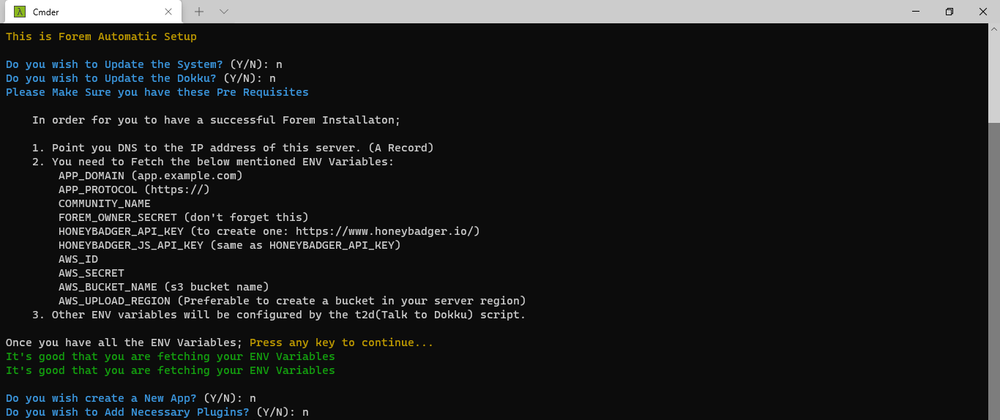Expand the new tab profile dropdown chevron
Screen dimensions: 1000x420
pos(224,11)
